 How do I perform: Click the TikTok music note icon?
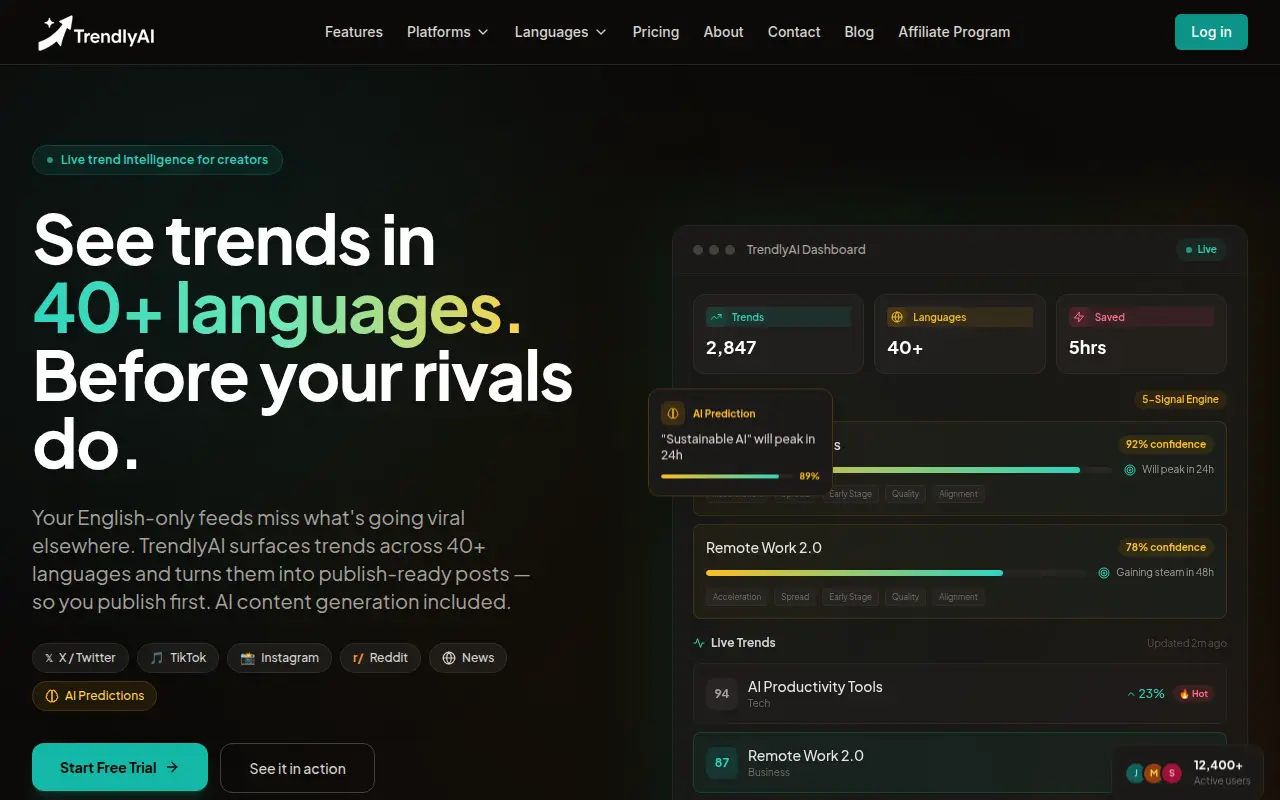[157, 658]
